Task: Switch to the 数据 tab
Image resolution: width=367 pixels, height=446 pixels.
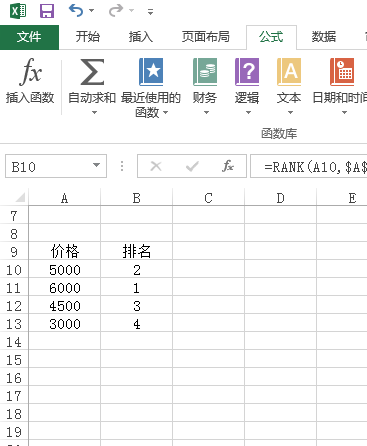Action: tap(324, 37)
